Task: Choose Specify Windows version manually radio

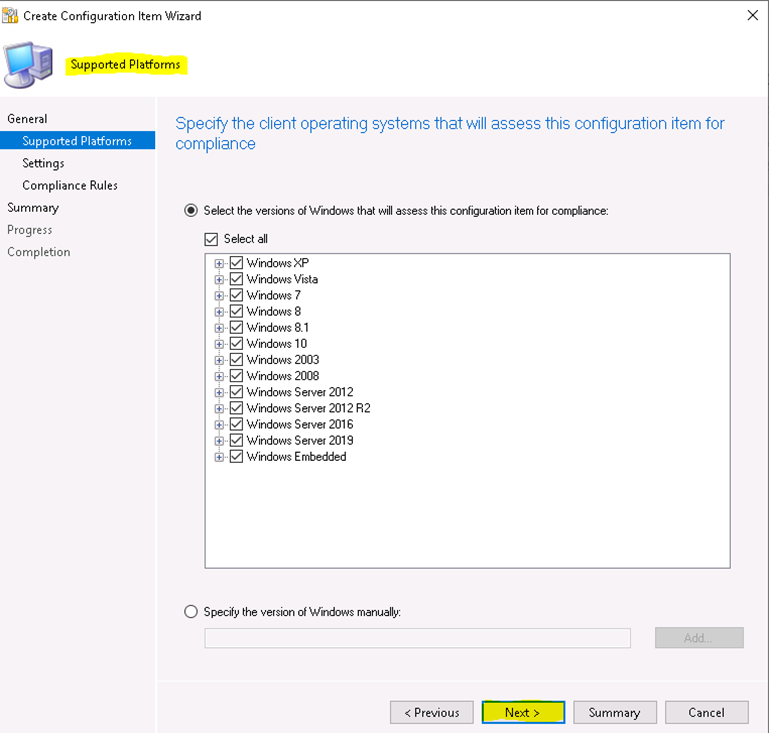Action: pos(191,612)
